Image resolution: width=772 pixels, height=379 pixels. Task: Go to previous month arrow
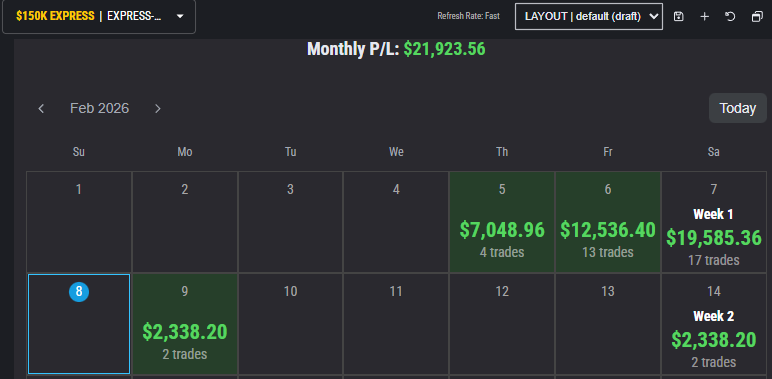coord(41,108)
